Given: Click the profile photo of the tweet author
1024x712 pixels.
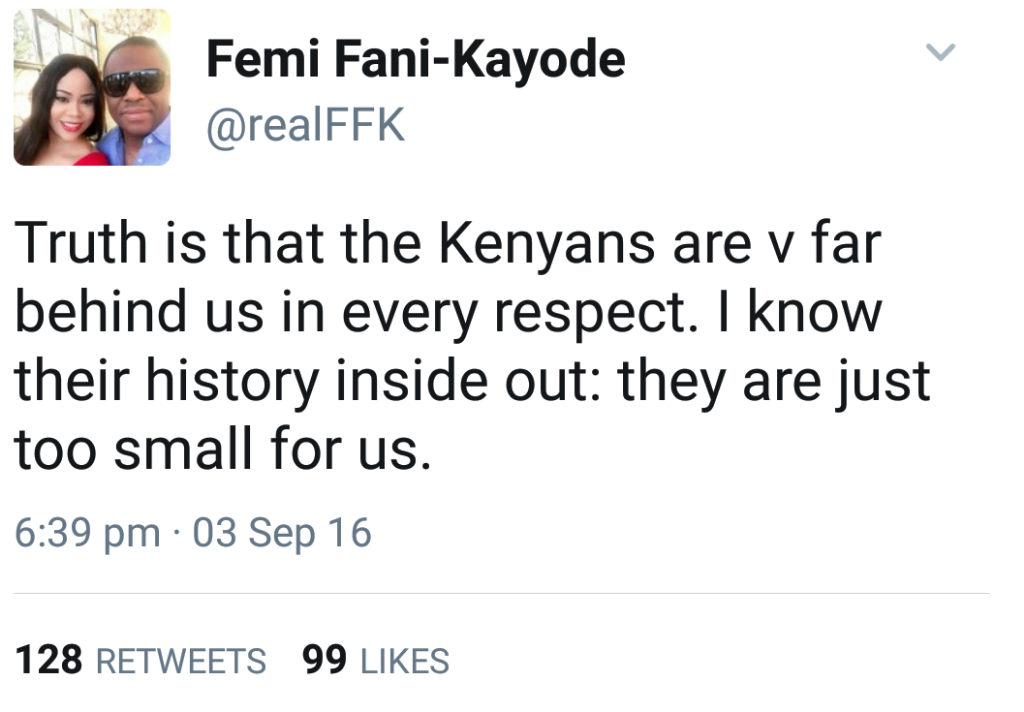Looking at the screenshot, I should [92, 88].
